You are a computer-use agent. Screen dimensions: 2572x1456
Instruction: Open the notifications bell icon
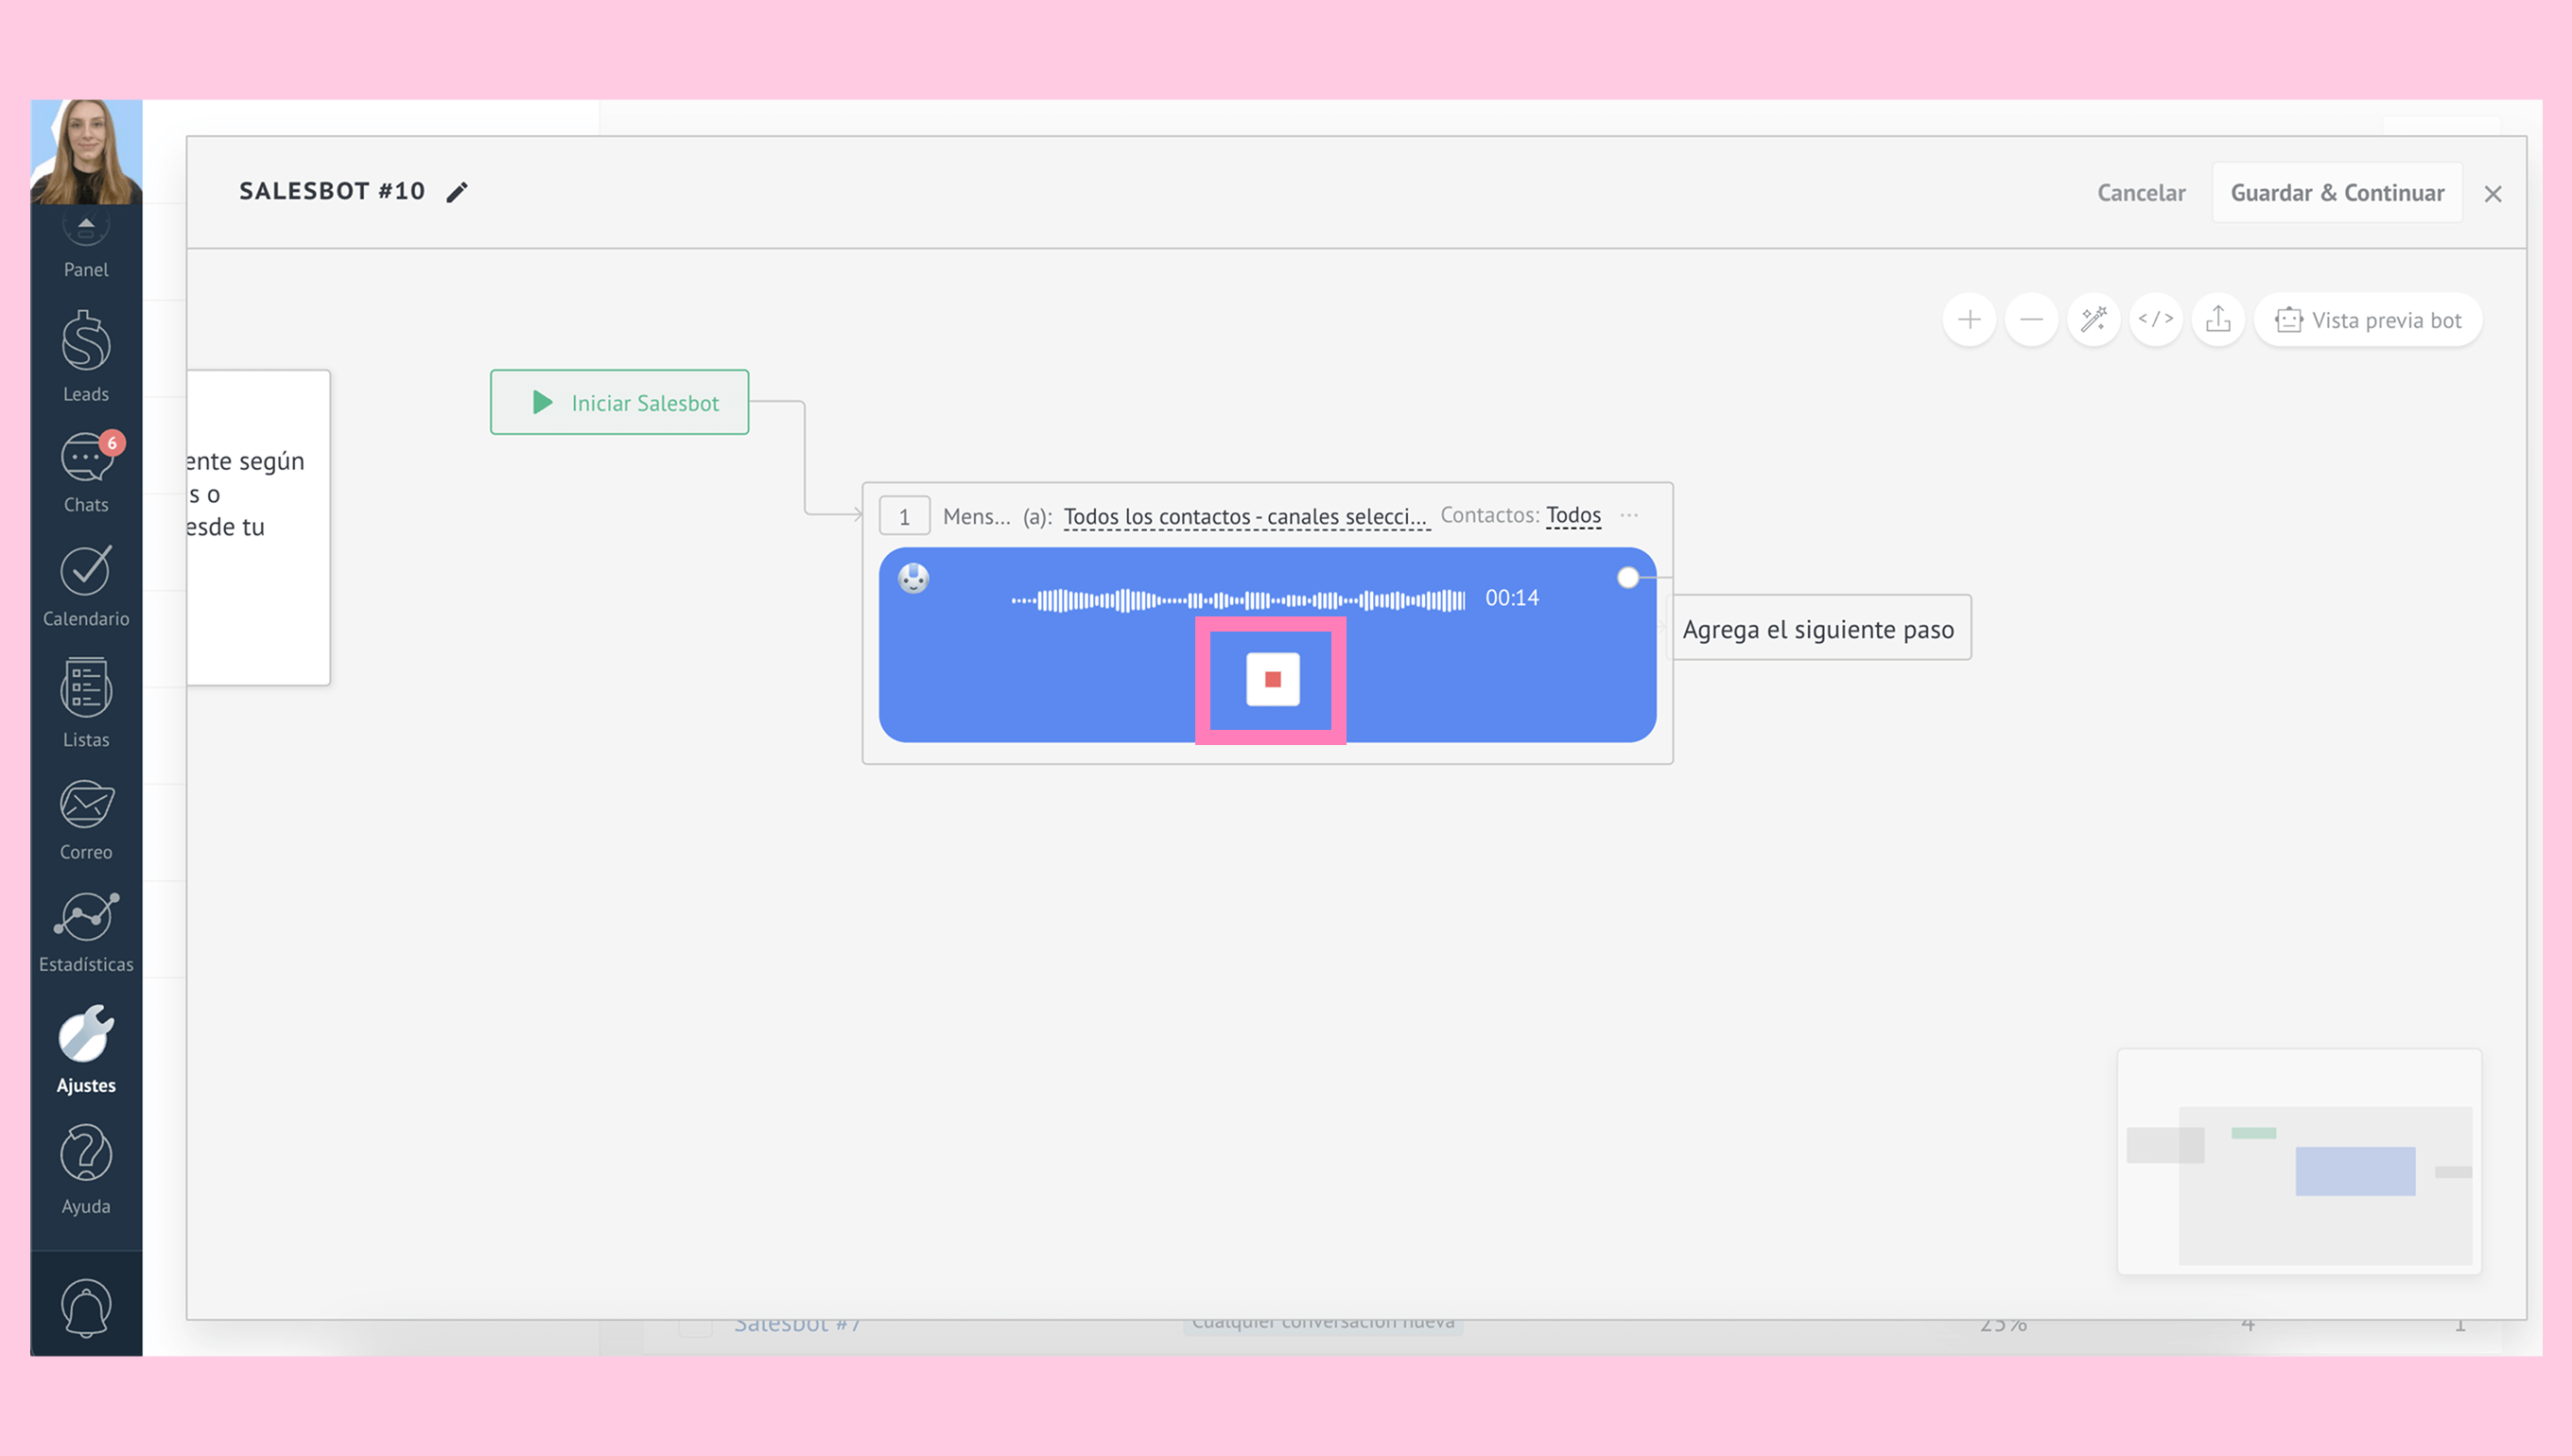pos(86,1307)
